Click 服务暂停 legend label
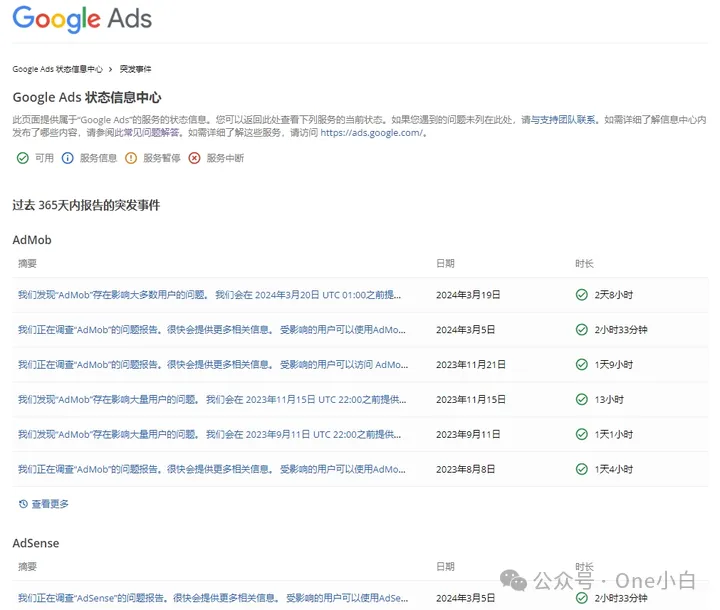The image size is (720, 610). (x=162, y=158)
